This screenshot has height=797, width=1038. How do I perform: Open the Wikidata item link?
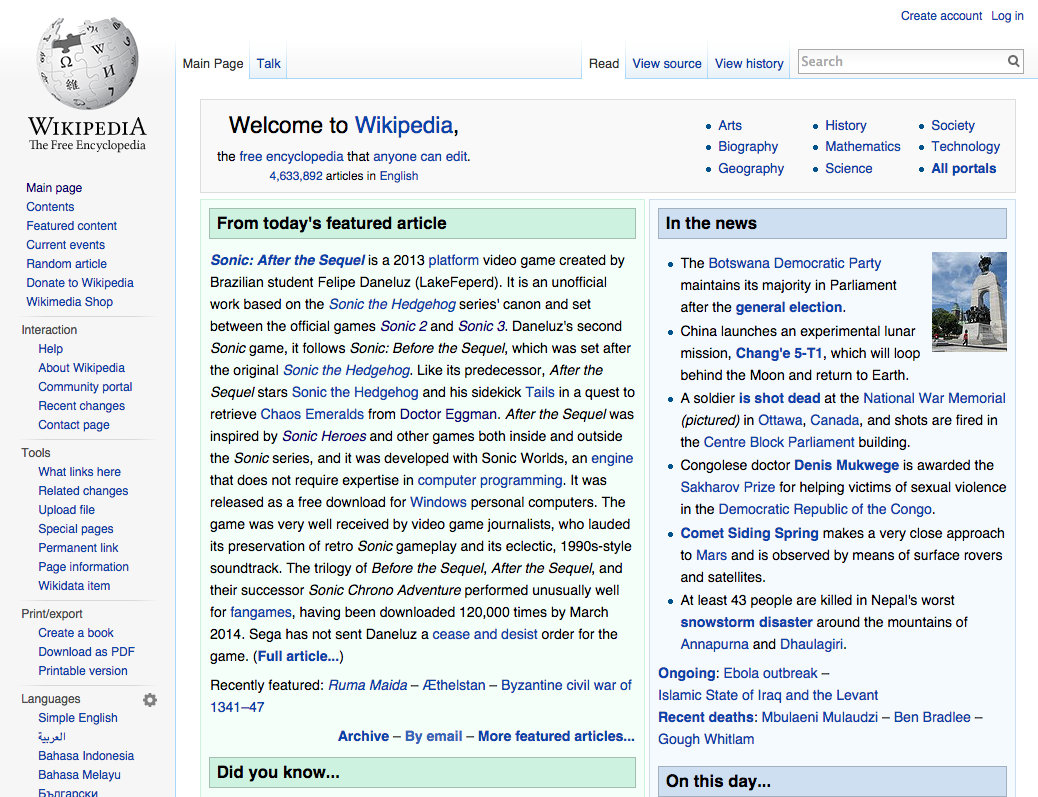74,586
